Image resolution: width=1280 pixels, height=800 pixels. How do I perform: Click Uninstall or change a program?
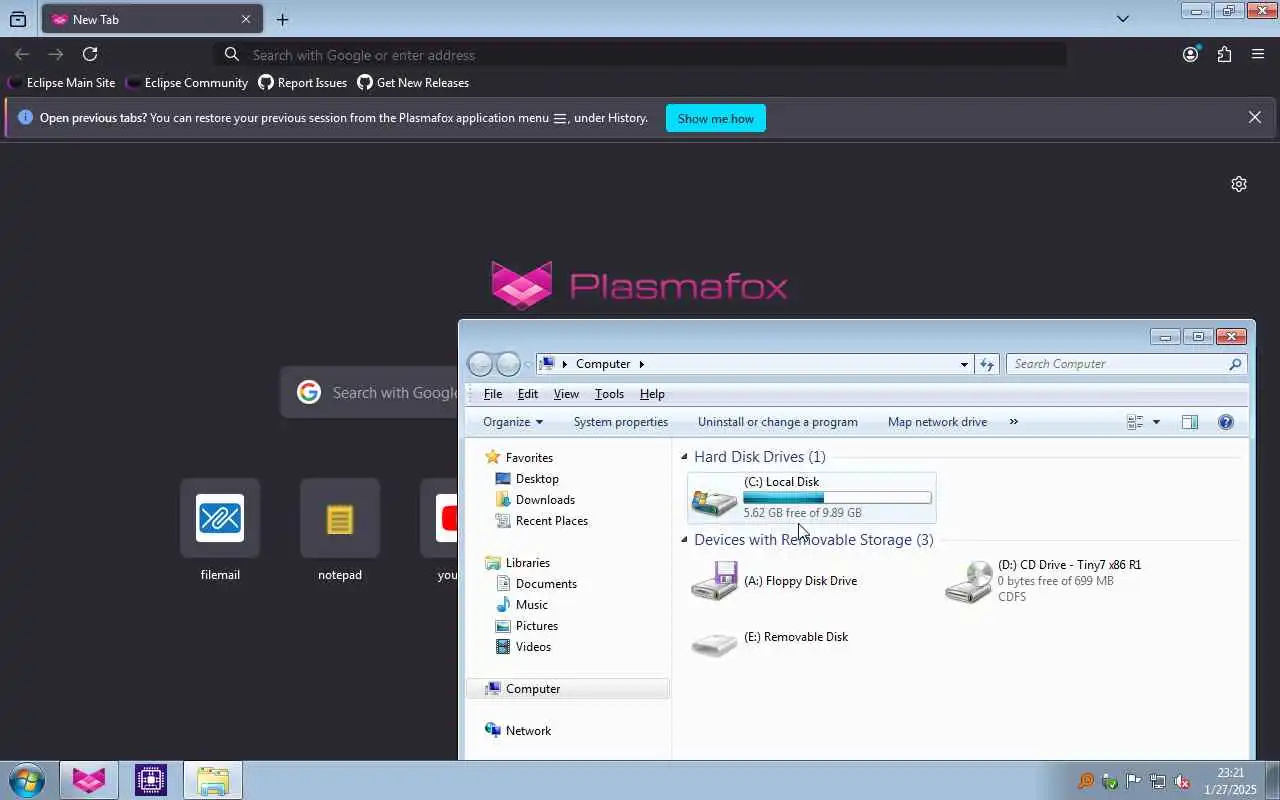click(778, 422)
